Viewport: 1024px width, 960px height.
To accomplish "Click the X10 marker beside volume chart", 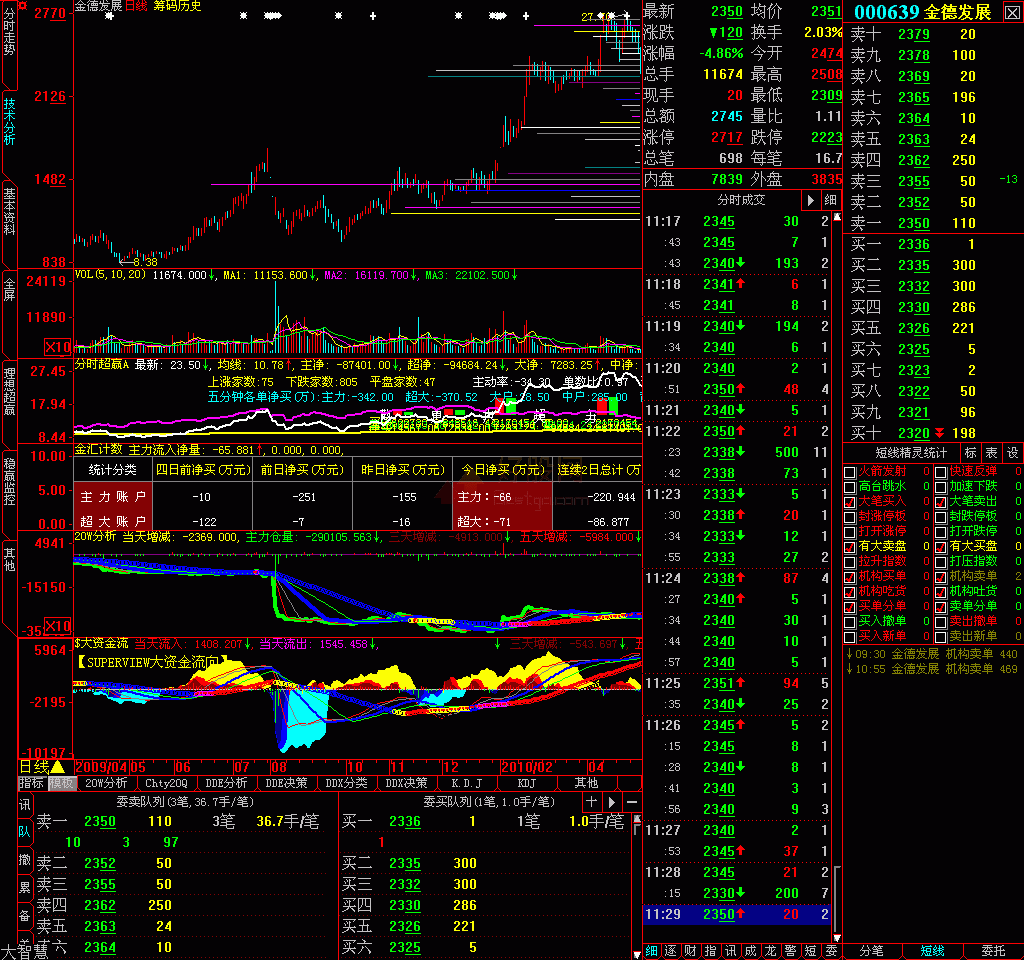I will tap(59, 346).
